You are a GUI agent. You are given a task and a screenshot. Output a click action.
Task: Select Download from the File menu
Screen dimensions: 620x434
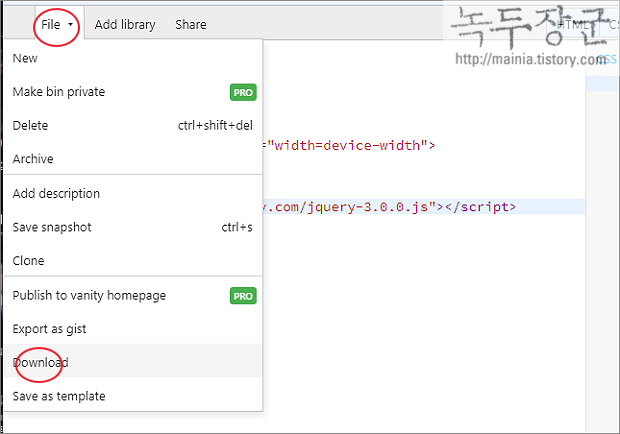(x=133, y=361)
